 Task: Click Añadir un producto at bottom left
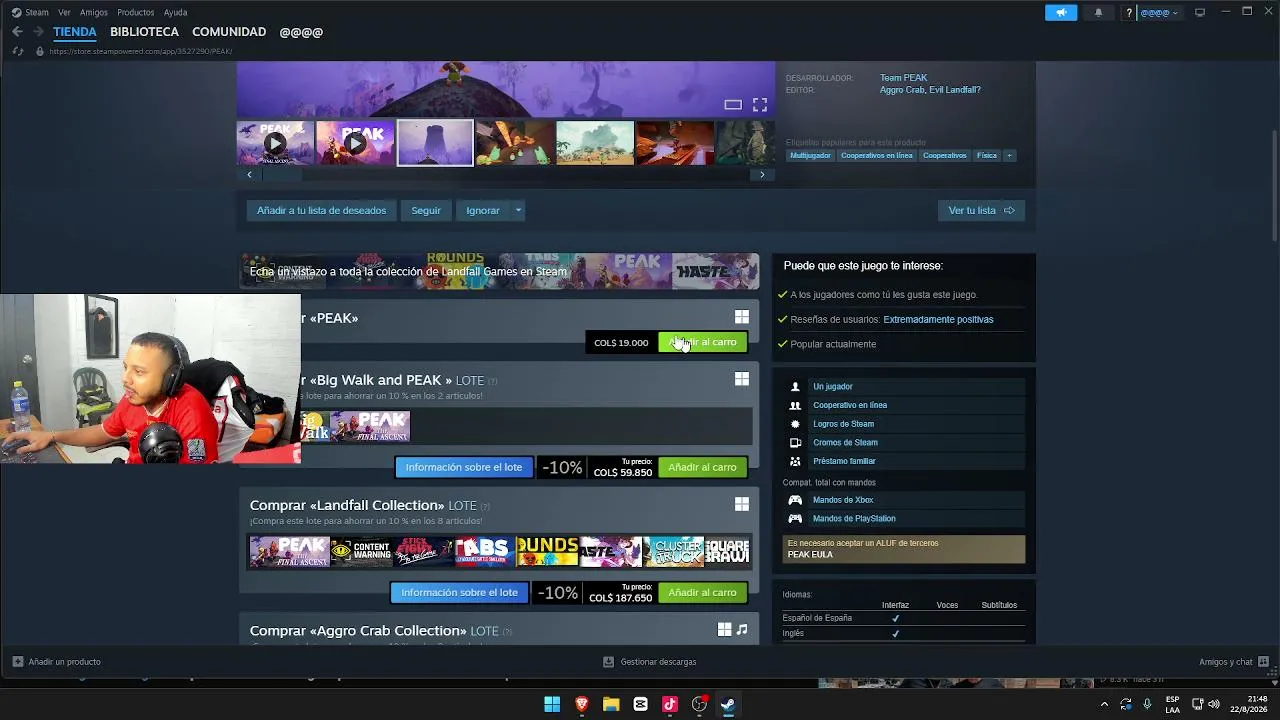pos(57,662)
